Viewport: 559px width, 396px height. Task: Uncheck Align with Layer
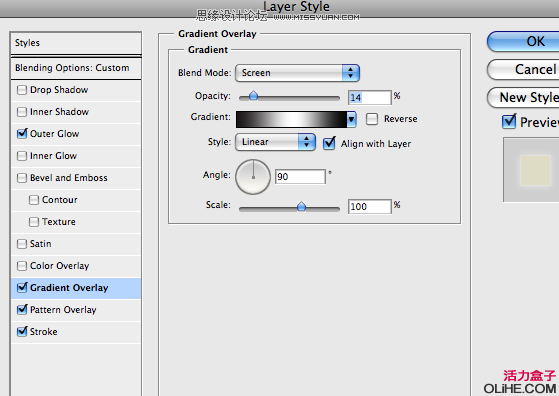[329, 143]
